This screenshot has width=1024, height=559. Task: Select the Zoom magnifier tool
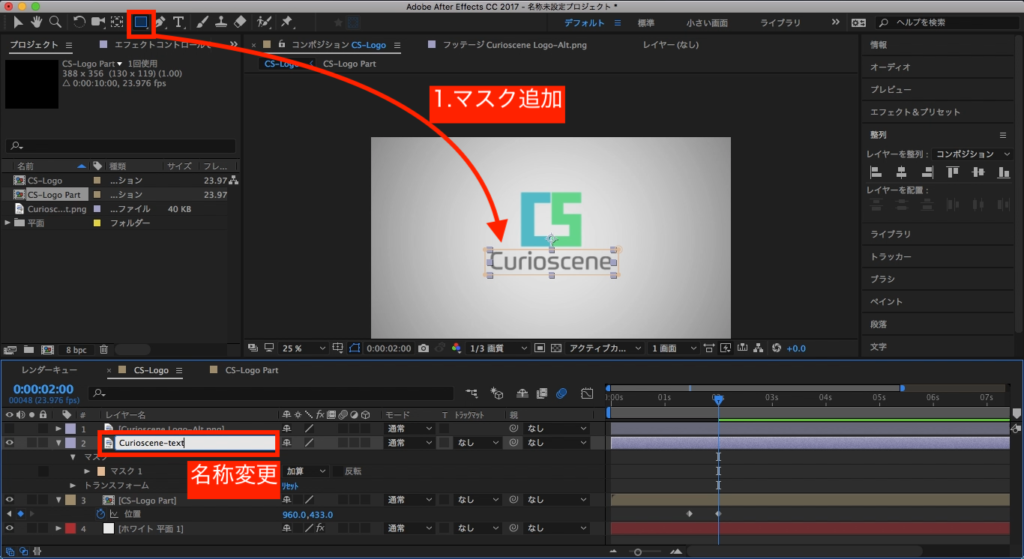[x=55, y=21]
